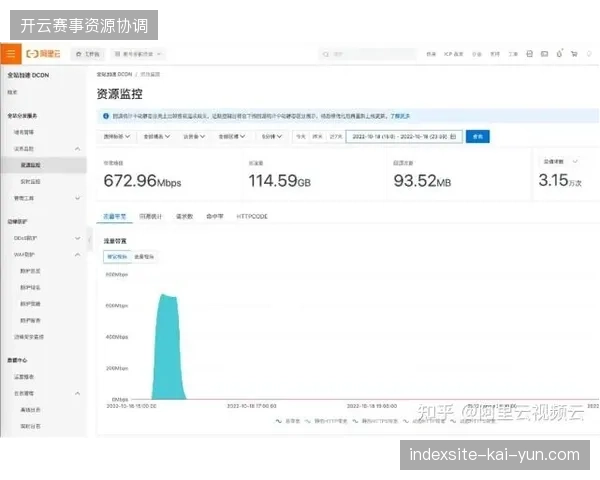The image size is (600, 480).
Task: Open 防护策略 under WAF防护
Action: pos(30,304)
